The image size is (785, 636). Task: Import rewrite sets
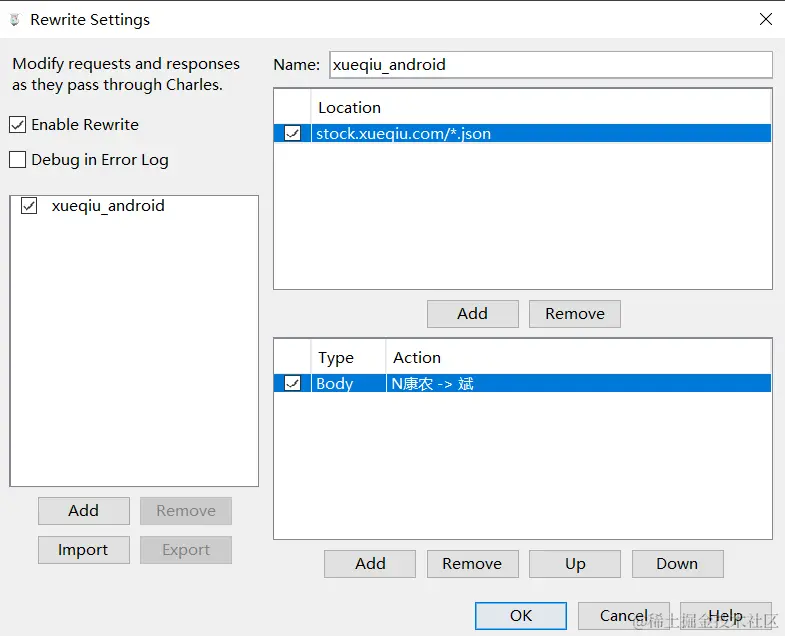(84, 550)
